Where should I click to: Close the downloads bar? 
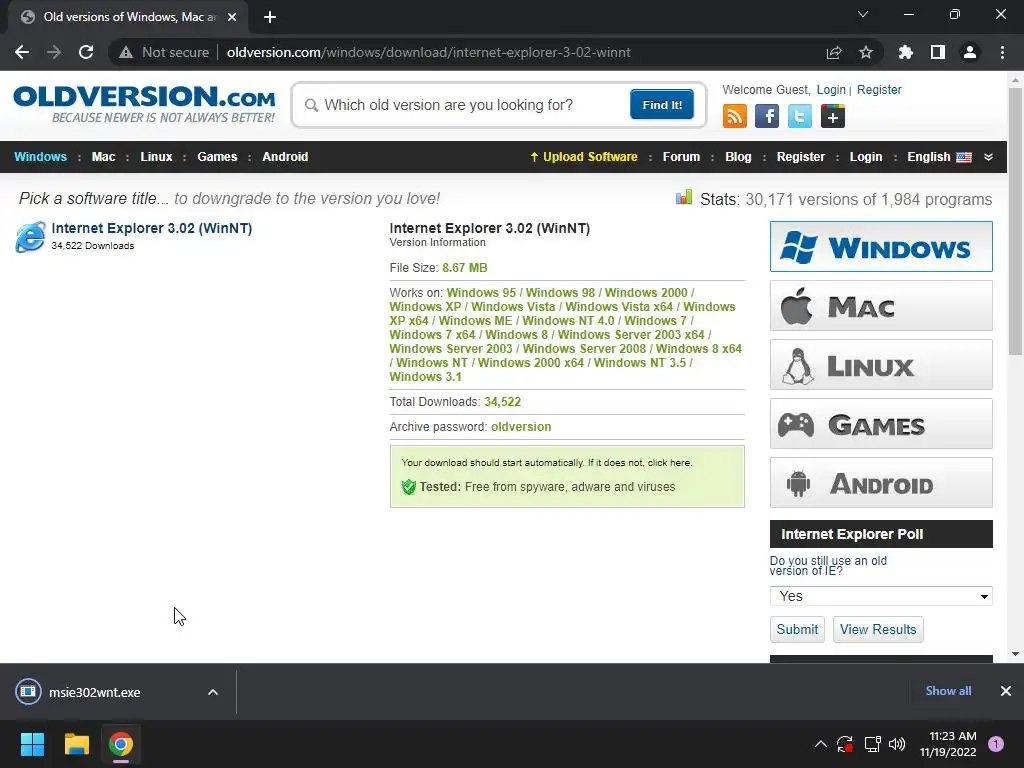(1006, 691)
